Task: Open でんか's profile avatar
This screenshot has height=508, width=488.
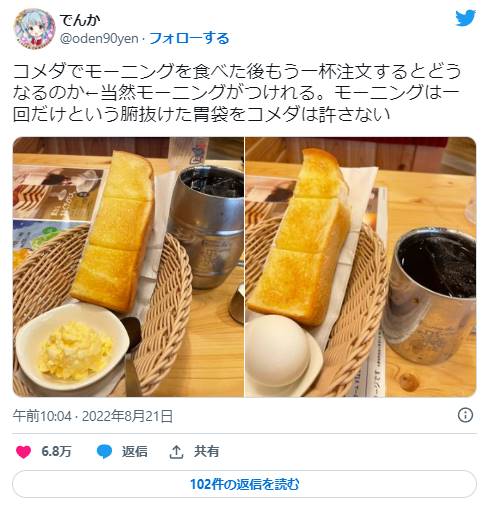Action: pyautogui.click(x=34, y=29)
